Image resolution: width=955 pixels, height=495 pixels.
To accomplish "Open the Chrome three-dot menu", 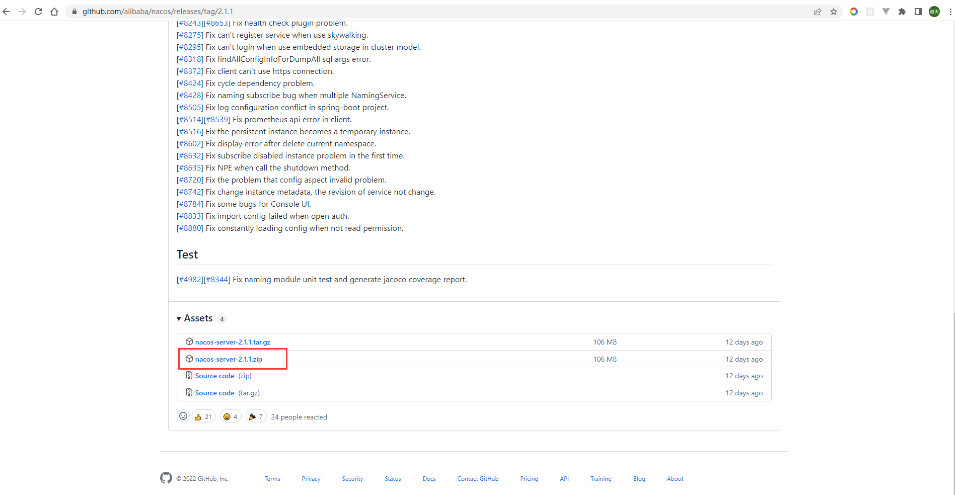I will (x=950, y=12).
